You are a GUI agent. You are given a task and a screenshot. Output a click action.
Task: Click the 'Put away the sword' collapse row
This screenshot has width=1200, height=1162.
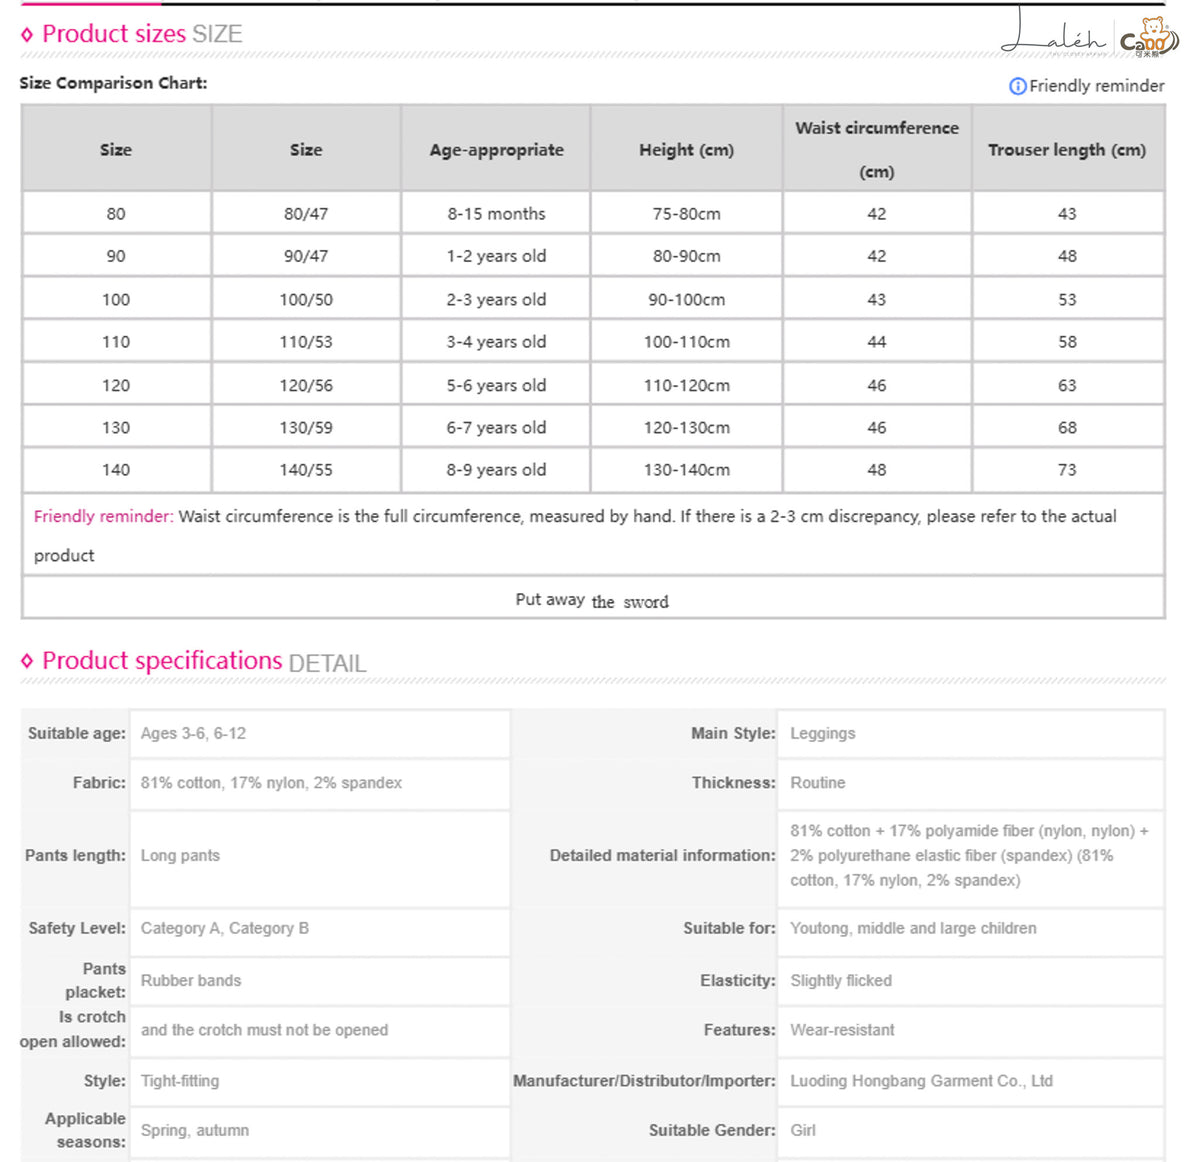pyautogui.click(x=593, y=600)
